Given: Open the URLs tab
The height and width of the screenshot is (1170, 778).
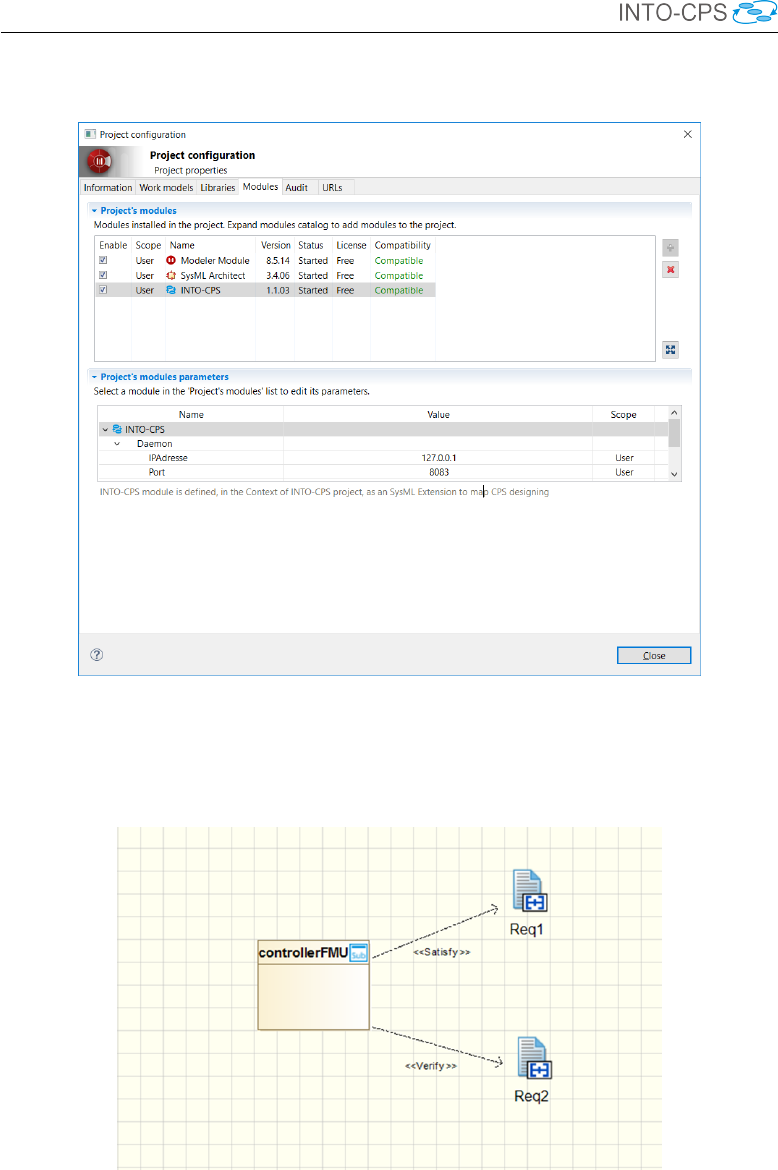Looking at the screenshot, I should (x=332, y=187).
